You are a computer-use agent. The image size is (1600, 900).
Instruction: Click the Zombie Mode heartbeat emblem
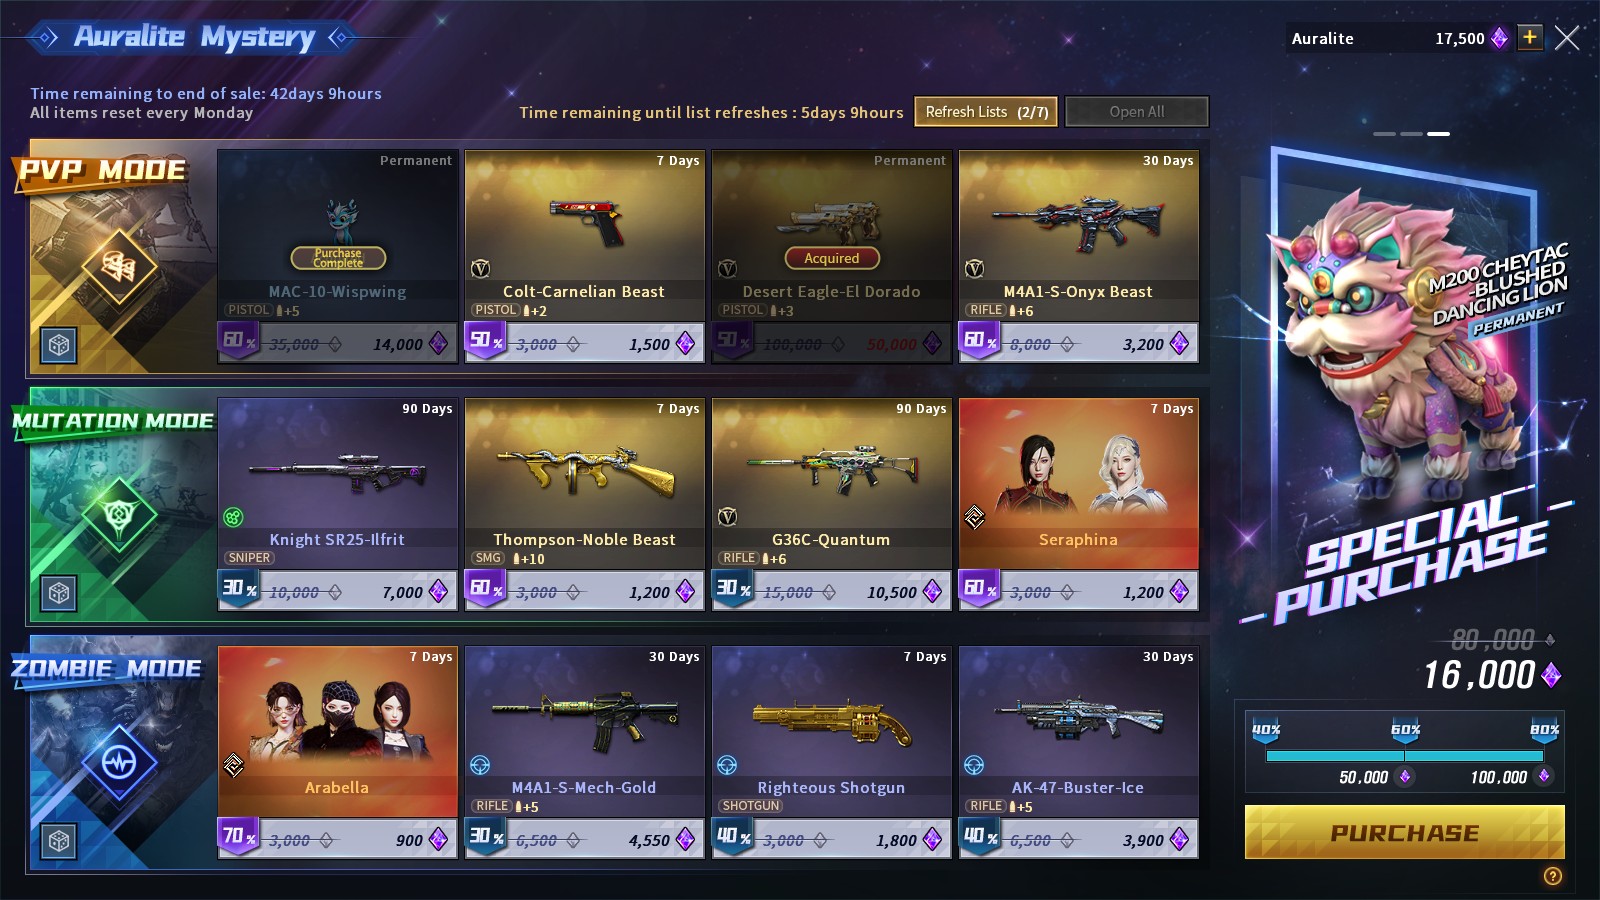coord(119,763)
